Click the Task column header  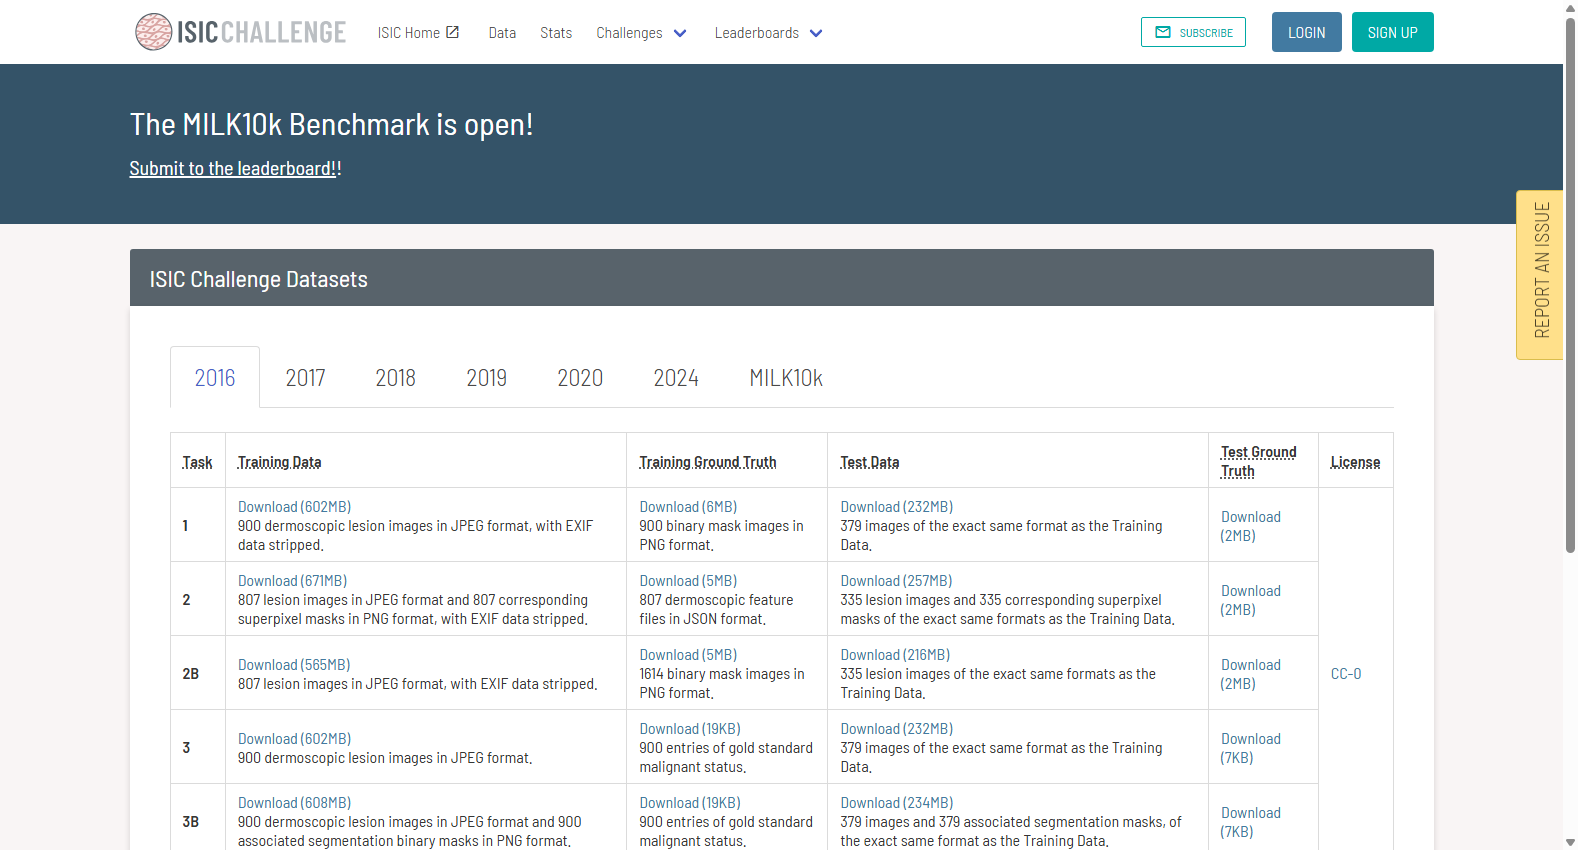pyautogui.click(x=197, y=462)
